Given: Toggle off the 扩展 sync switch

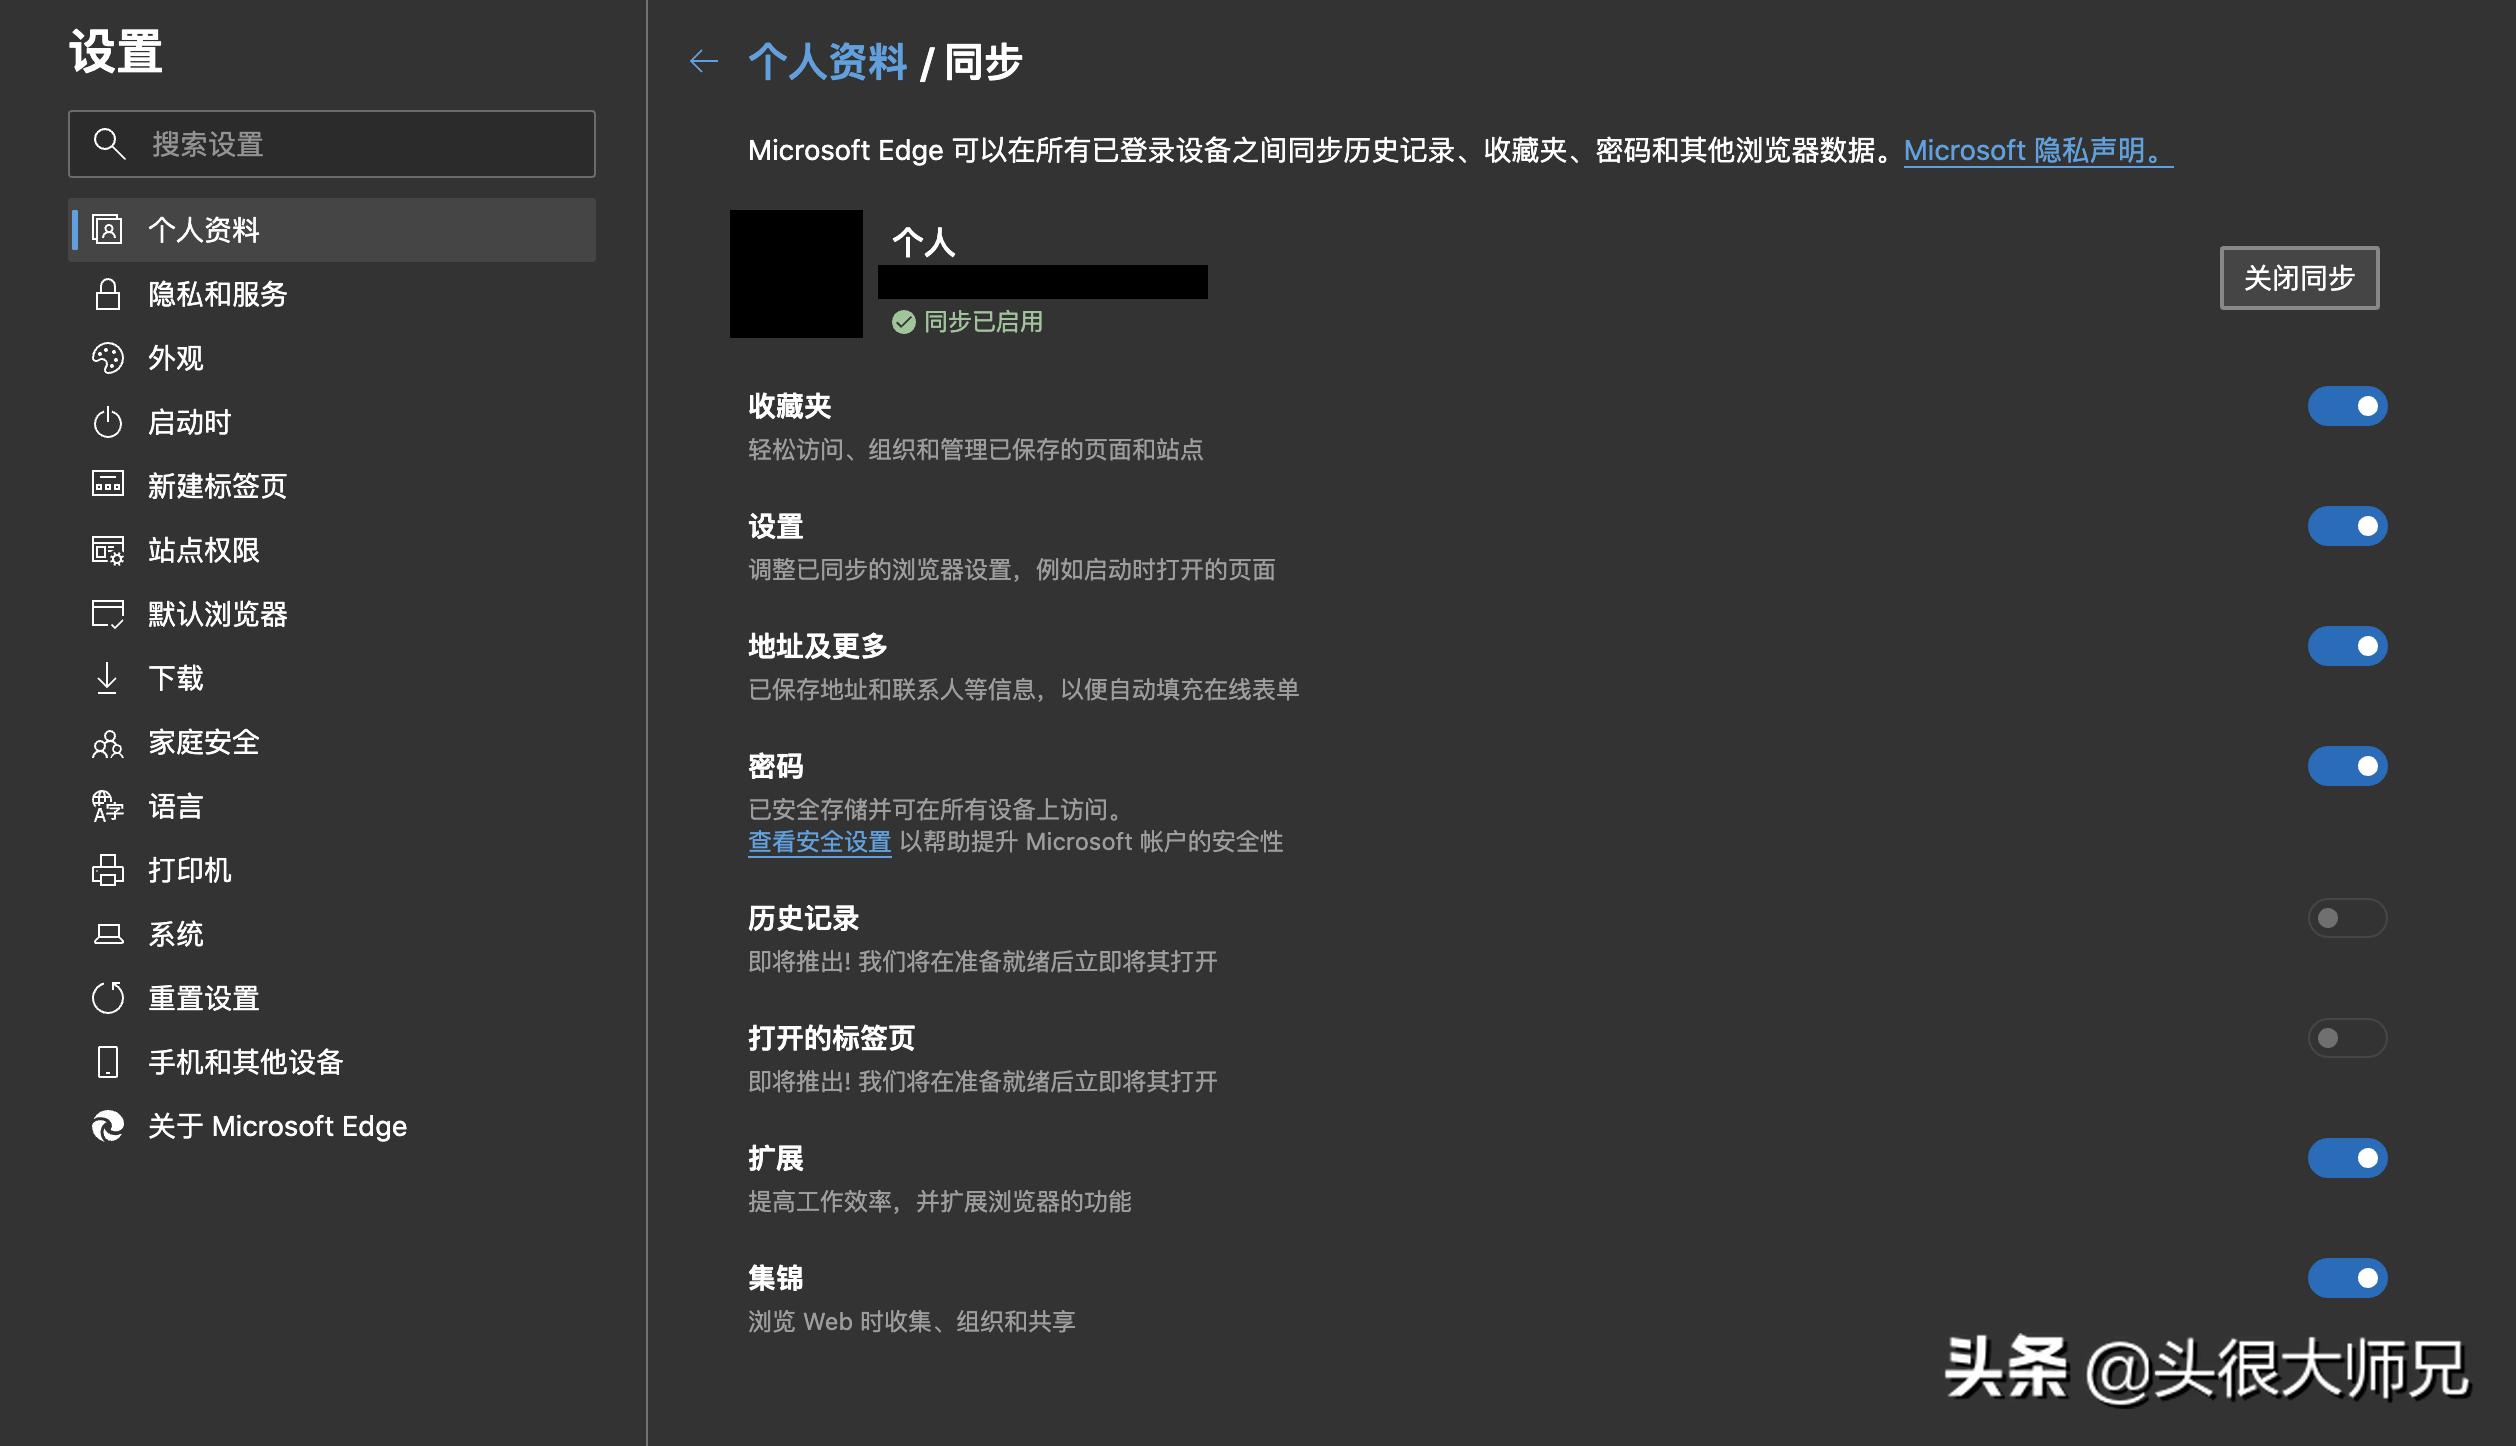Looking at the screenshot, I should click(2347, 1158).
